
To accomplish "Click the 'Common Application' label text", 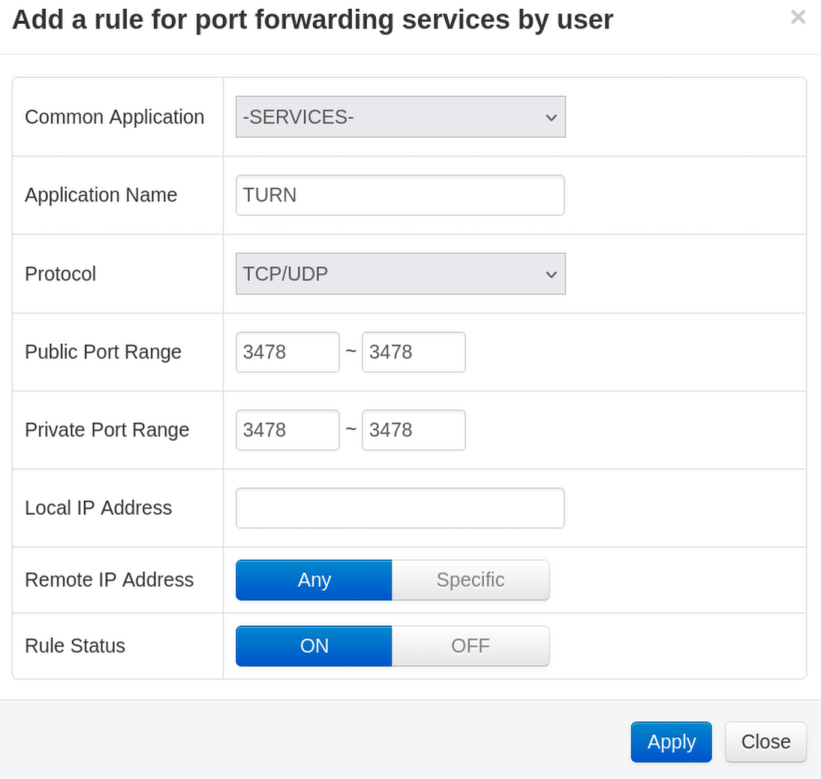I will [x=114, y=117].
